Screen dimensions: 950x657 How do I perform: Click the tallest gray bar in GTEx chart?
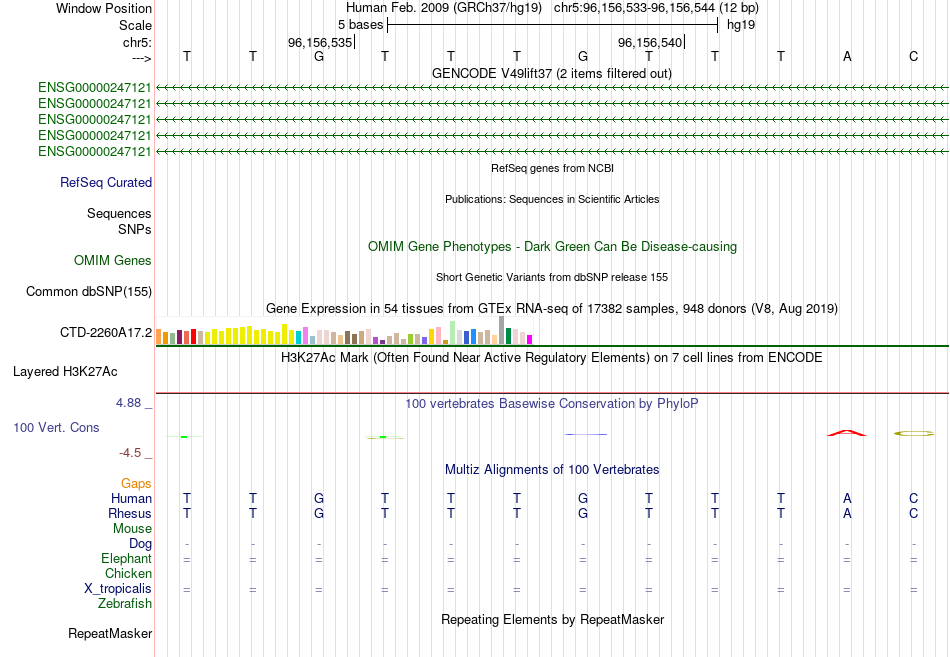pos(501,330)
